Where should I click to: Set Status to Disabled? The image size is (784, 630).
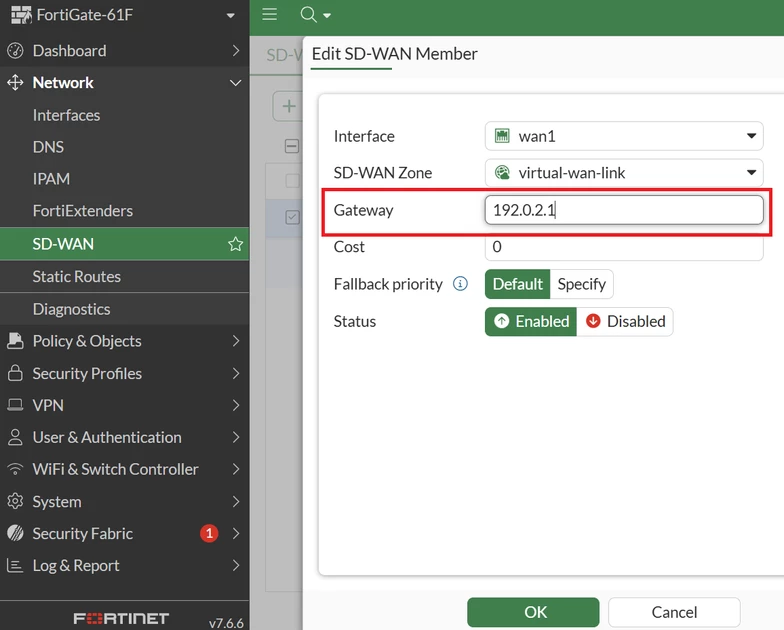[625, 322]
